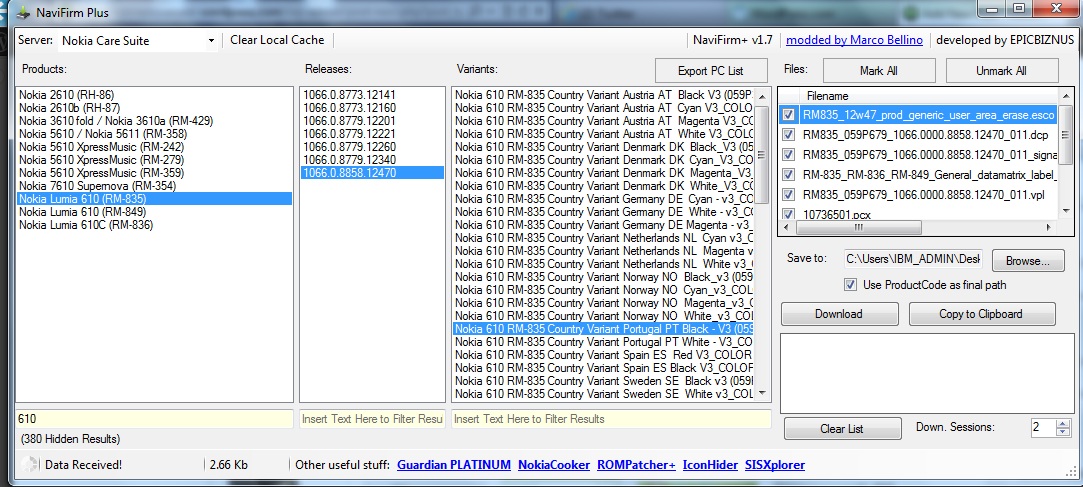The image size is (1083, 487).
Task: Click the variants filter text field
Action: tap(611, 419)
